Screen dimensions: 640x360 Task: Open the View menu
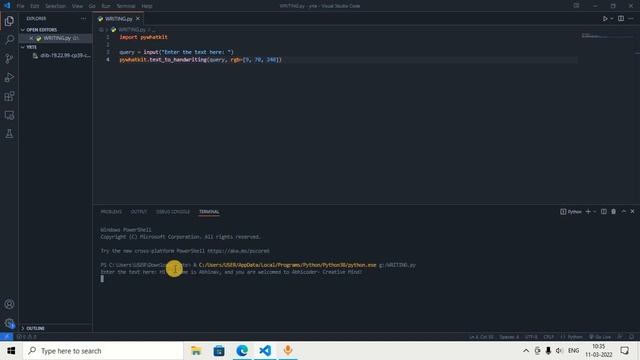coord(77,6)
